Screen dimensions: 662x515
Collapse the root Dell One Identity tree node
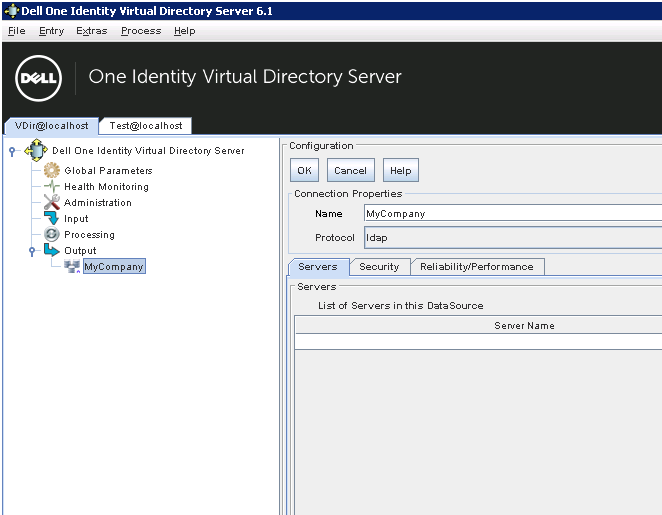tap(12, 151)
